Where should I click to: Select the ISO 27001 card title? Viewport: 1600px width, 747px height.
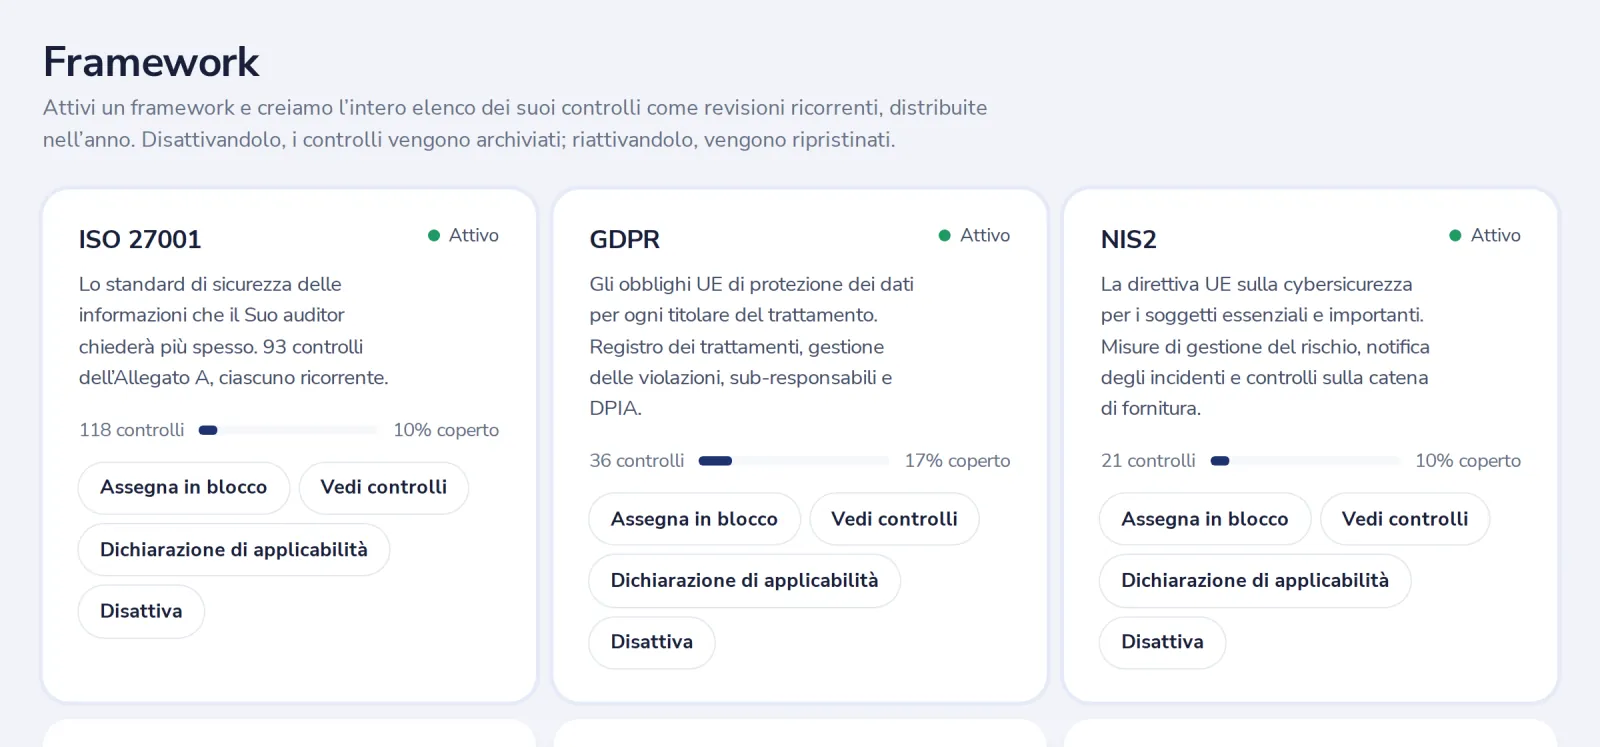(x=140, y=240)
